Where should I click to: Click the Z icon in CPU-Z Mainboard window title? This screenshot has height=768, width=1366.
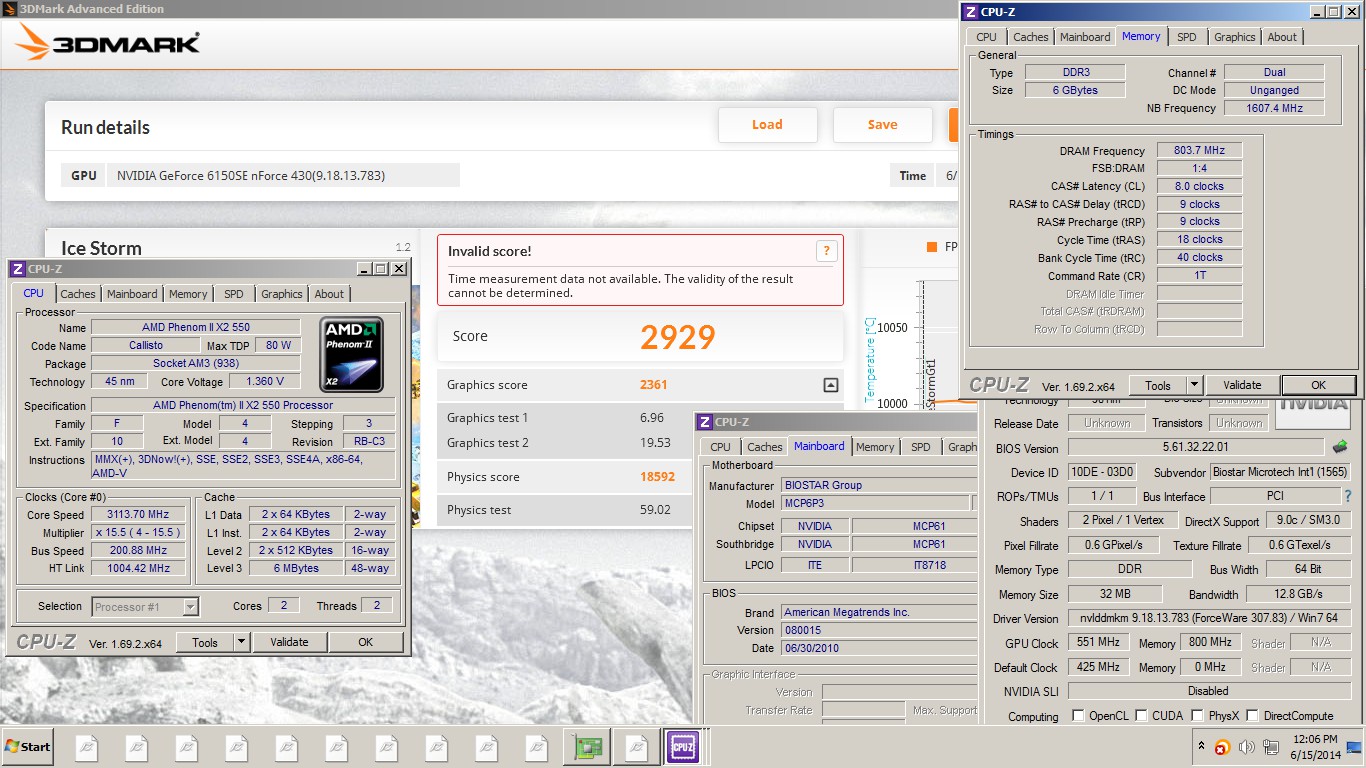pos(705,422)
